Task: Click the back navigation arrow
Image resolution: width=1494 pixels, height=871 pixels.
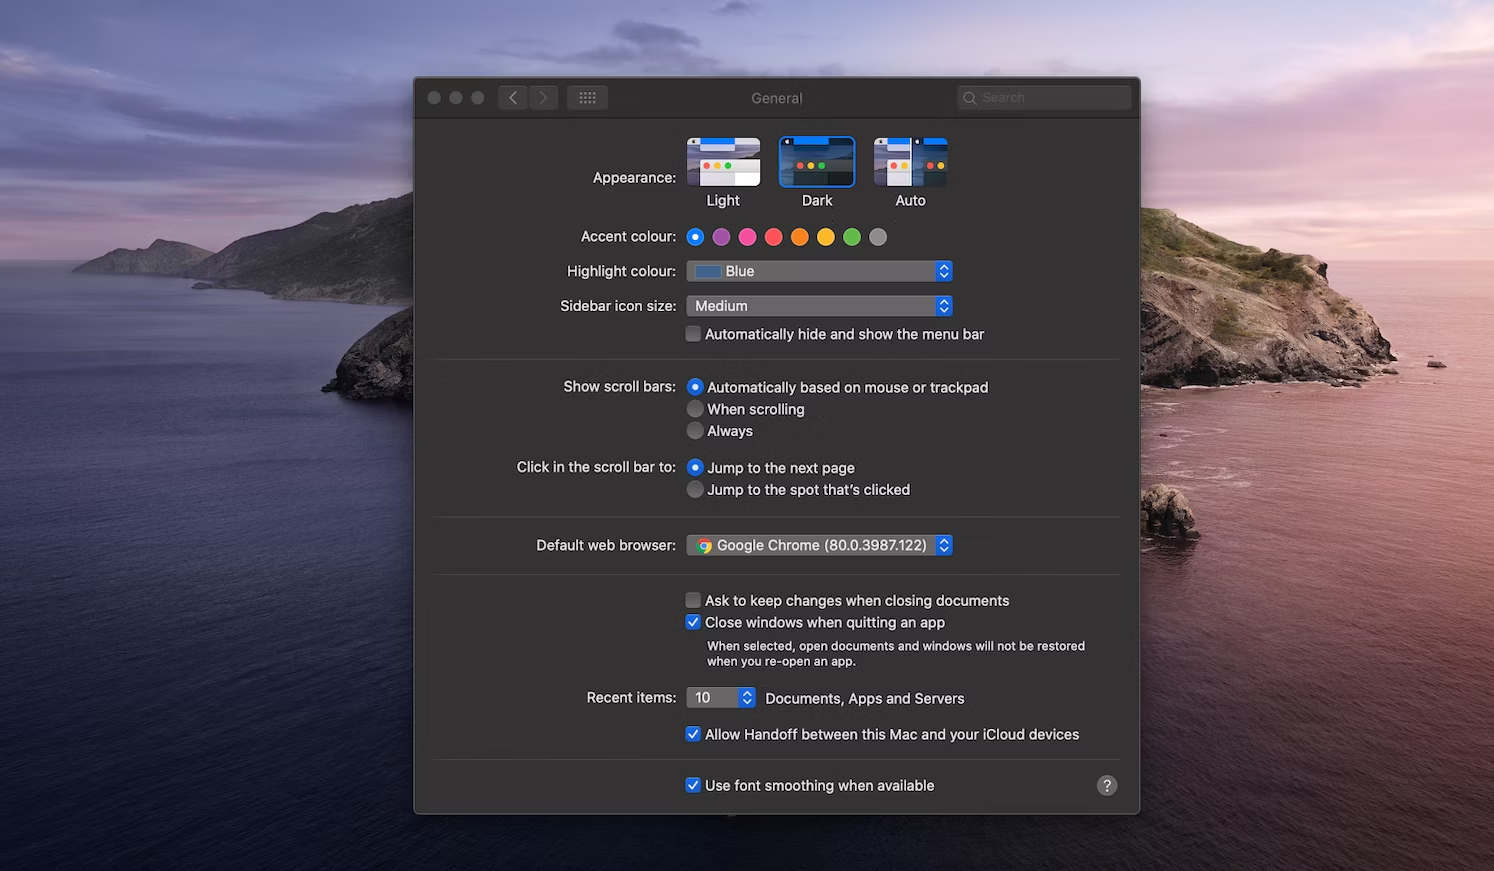Action: click(x=512, y=97)
